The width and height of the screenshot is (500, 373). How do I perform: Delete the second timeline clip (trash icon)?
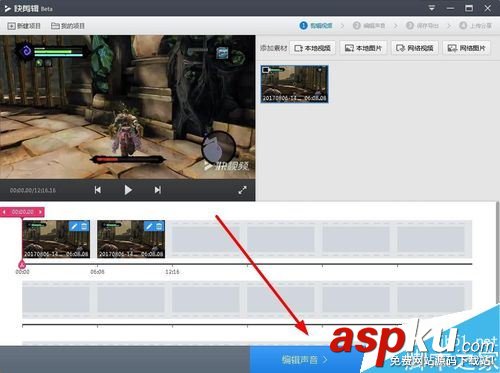click(159, 226)
